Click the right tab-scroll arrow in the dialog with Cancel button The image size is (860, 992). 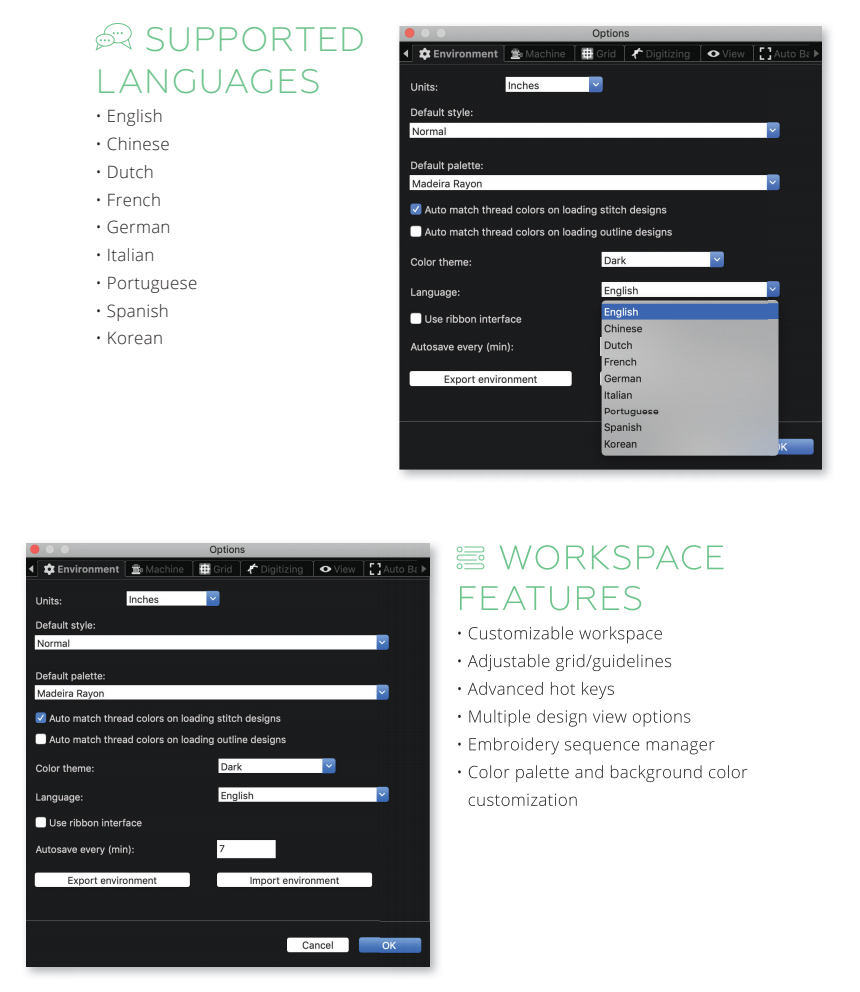[424, 569]
